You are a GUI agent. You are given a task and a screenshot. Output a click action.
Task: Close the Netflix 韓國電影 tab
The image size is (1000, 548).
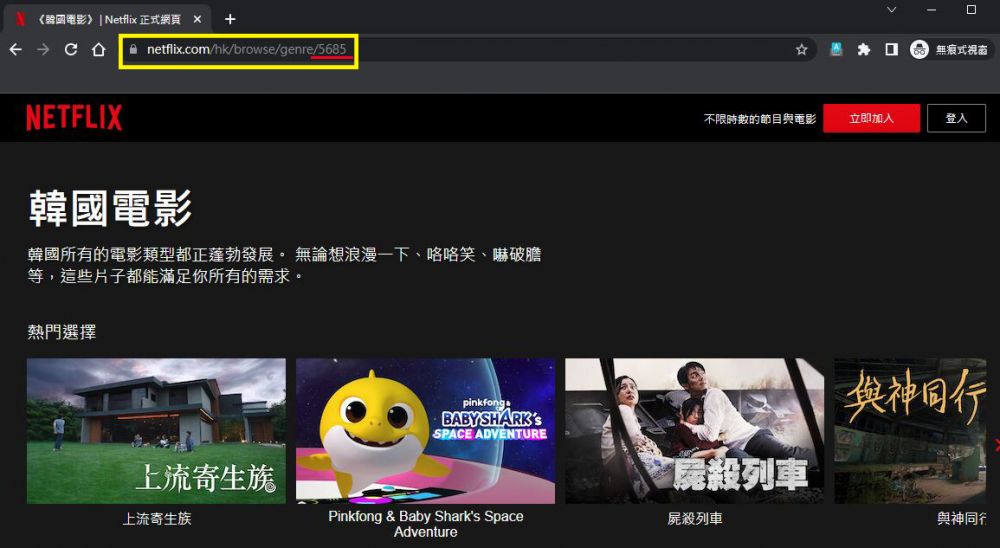[x=197, y=19]
